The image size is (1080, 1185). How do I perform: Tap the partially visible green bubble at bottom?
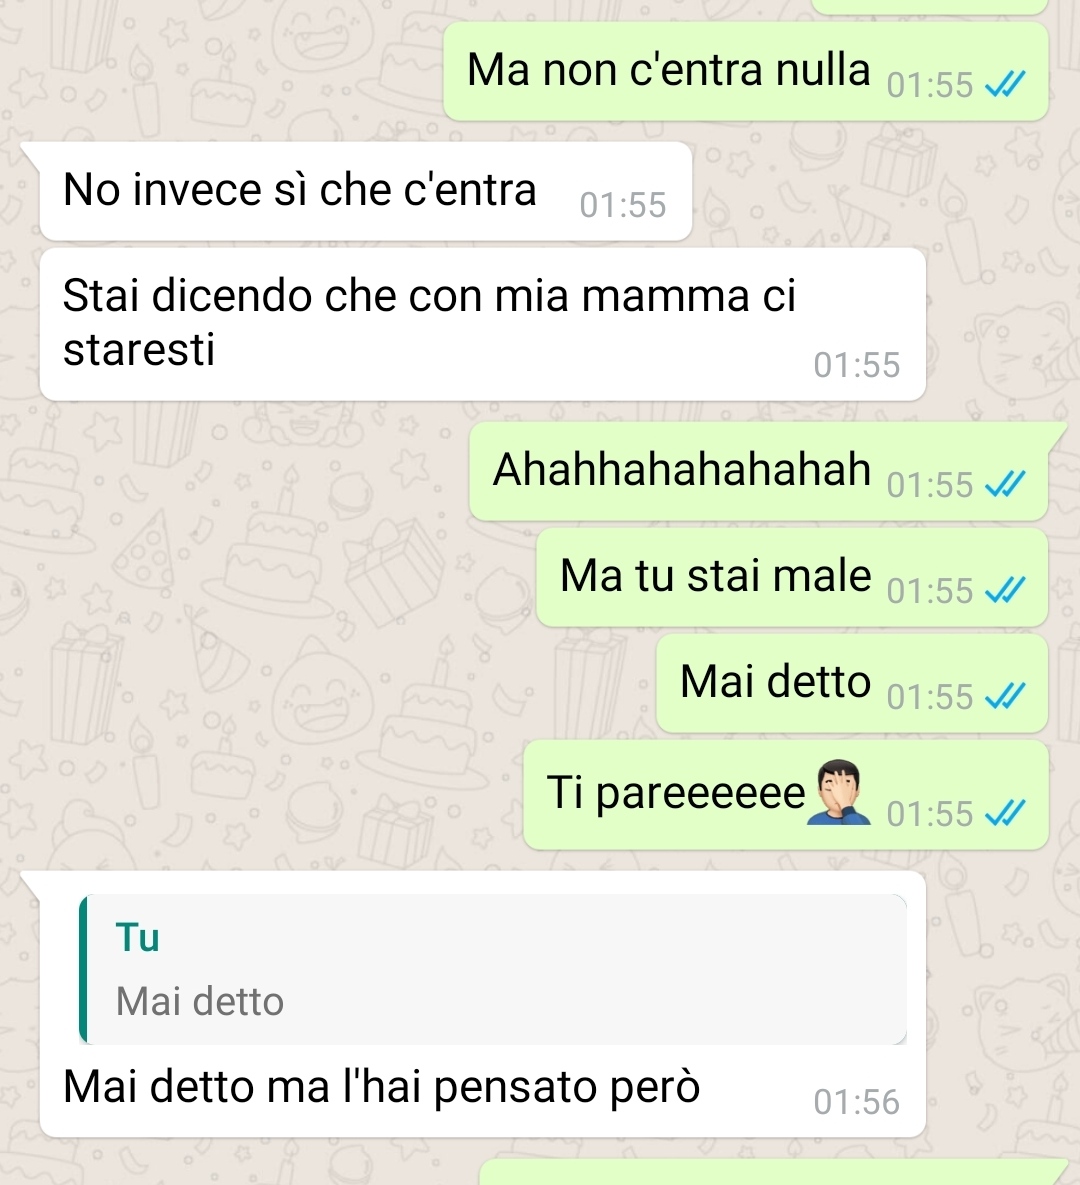coord(771,1172)
